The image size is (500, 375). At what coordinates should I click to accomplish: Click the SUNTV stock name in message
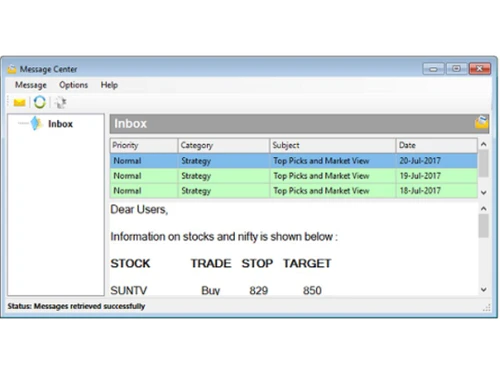[x=129, y=291]
